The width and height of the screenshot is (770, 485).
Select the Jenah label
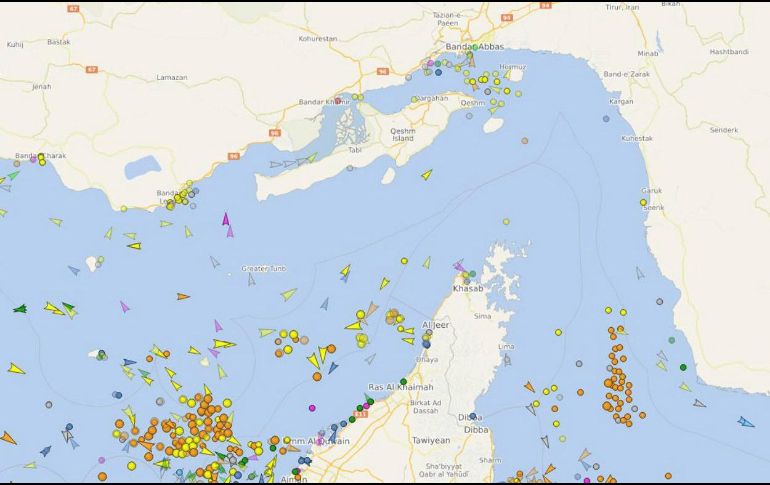(x=42, y=86)
